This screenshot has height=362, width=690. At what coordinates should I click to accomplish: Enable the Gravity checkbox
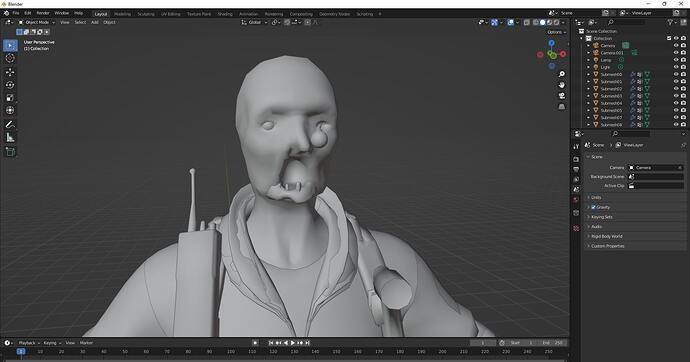coord(593,207)
